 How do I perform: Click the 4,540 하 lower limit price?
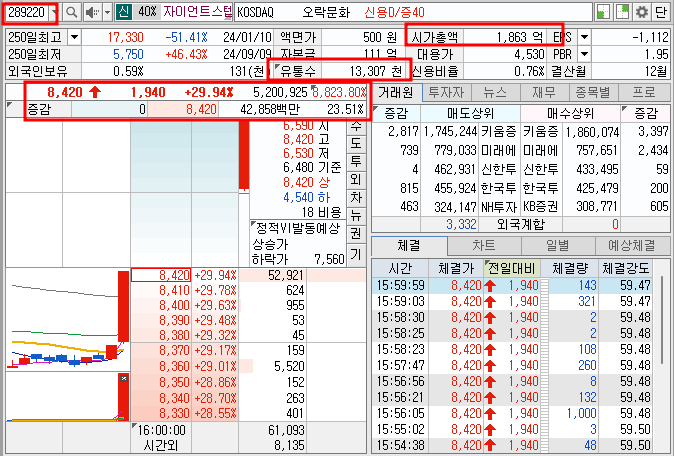point(306,197)
